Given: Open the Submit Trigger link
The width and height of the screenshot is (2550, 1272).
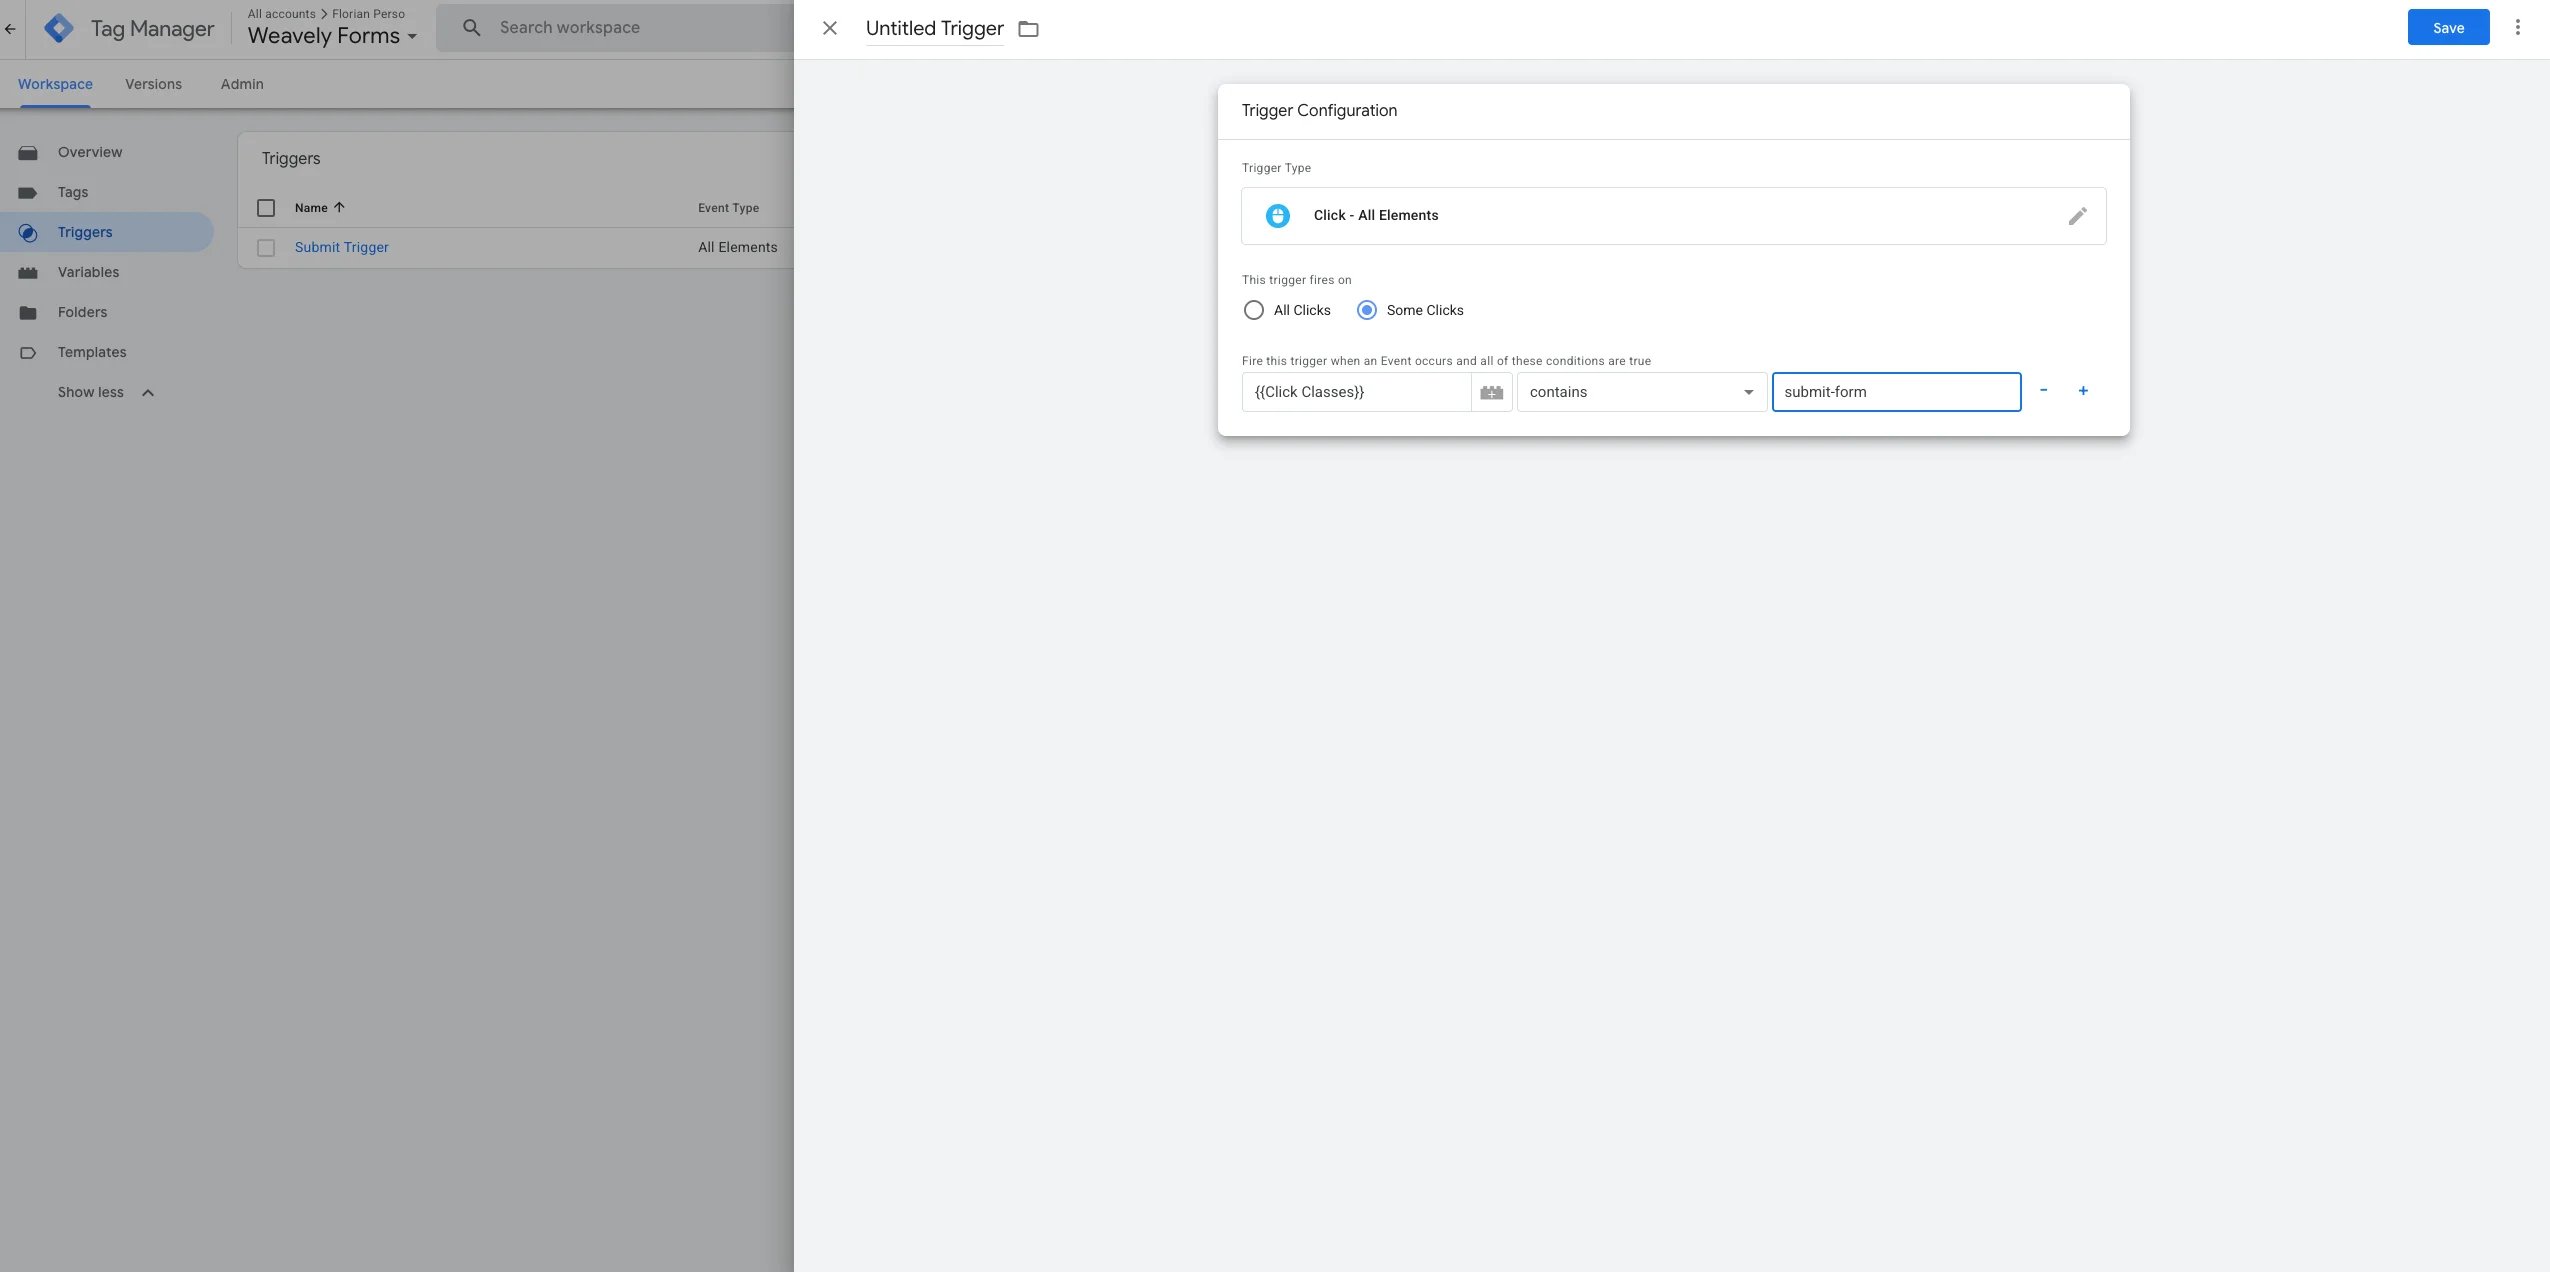Looking at the screenshot, I should pyautogui.click(x=341, y=247).
